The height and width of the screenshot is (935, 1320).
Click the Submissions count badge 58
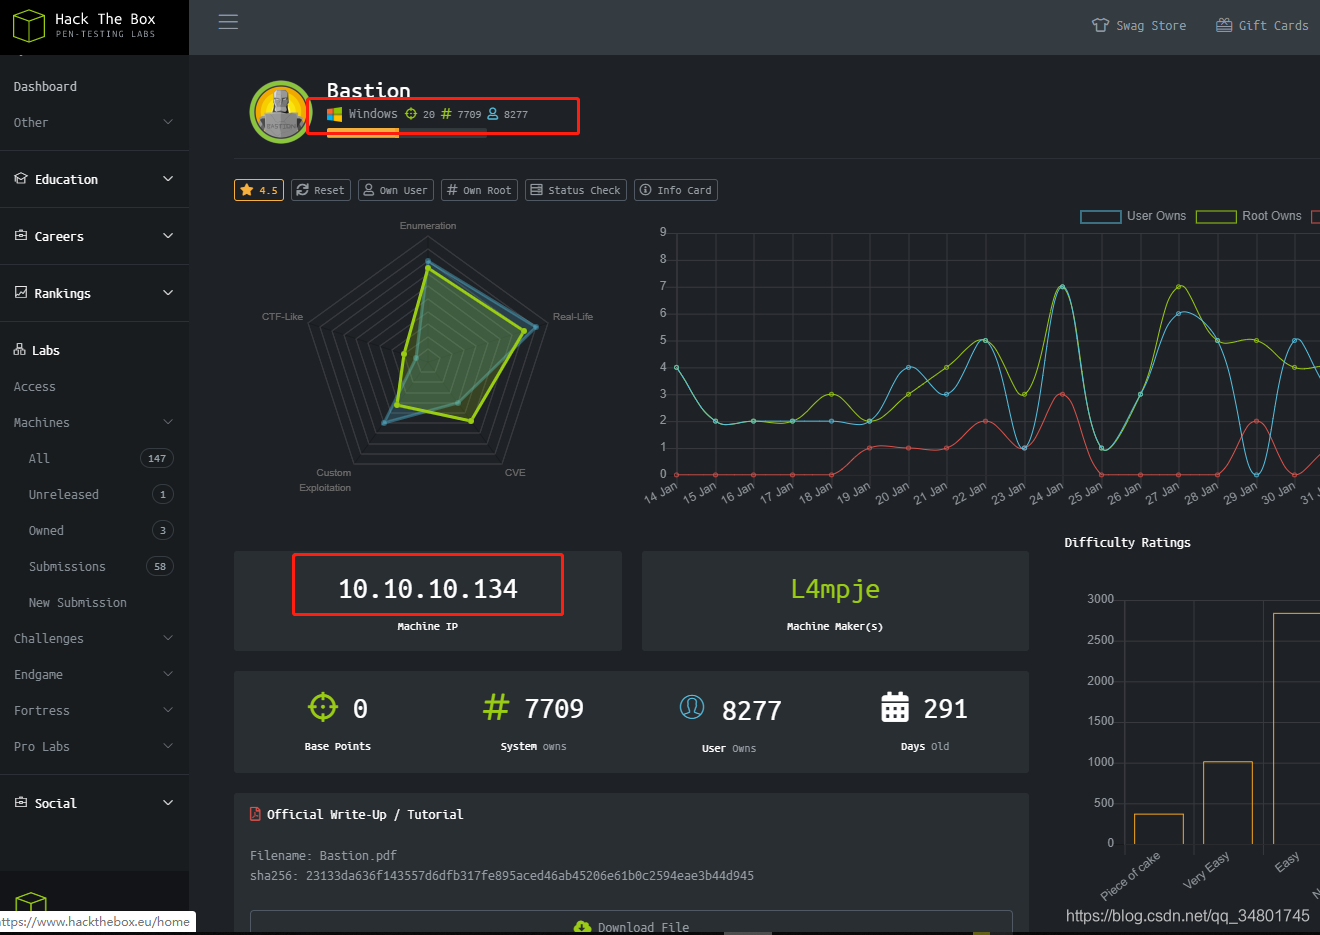coord(160,567)
